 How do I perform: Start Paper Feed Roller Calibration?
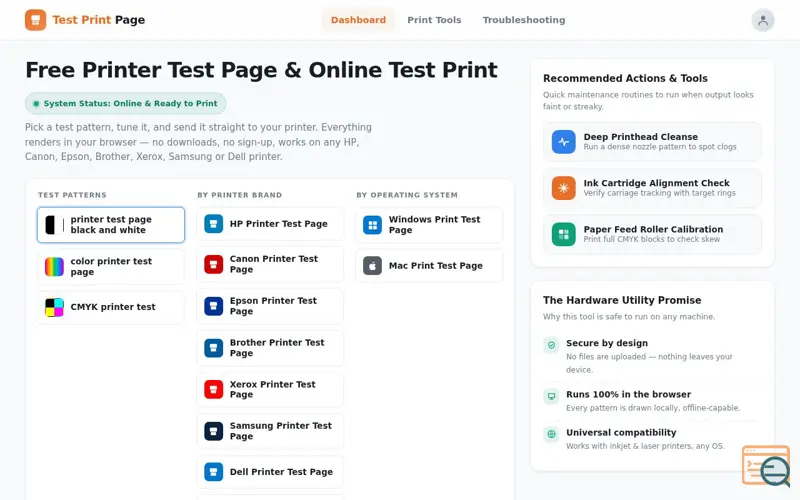[652, 234]
